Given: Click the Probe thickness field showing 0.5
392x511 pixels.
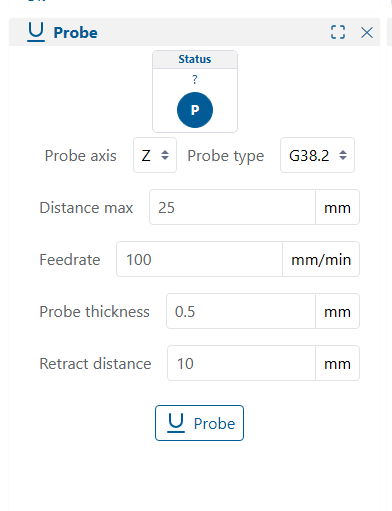Looking at the screenshot, I should coord(241,311).
